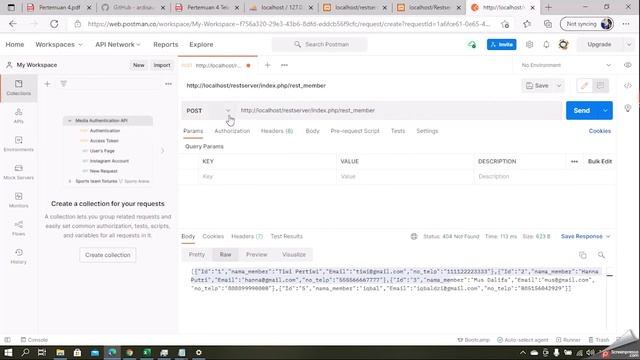Open tab options three-dot menu
Screen dimensions: 640x360
pos(284,65)
